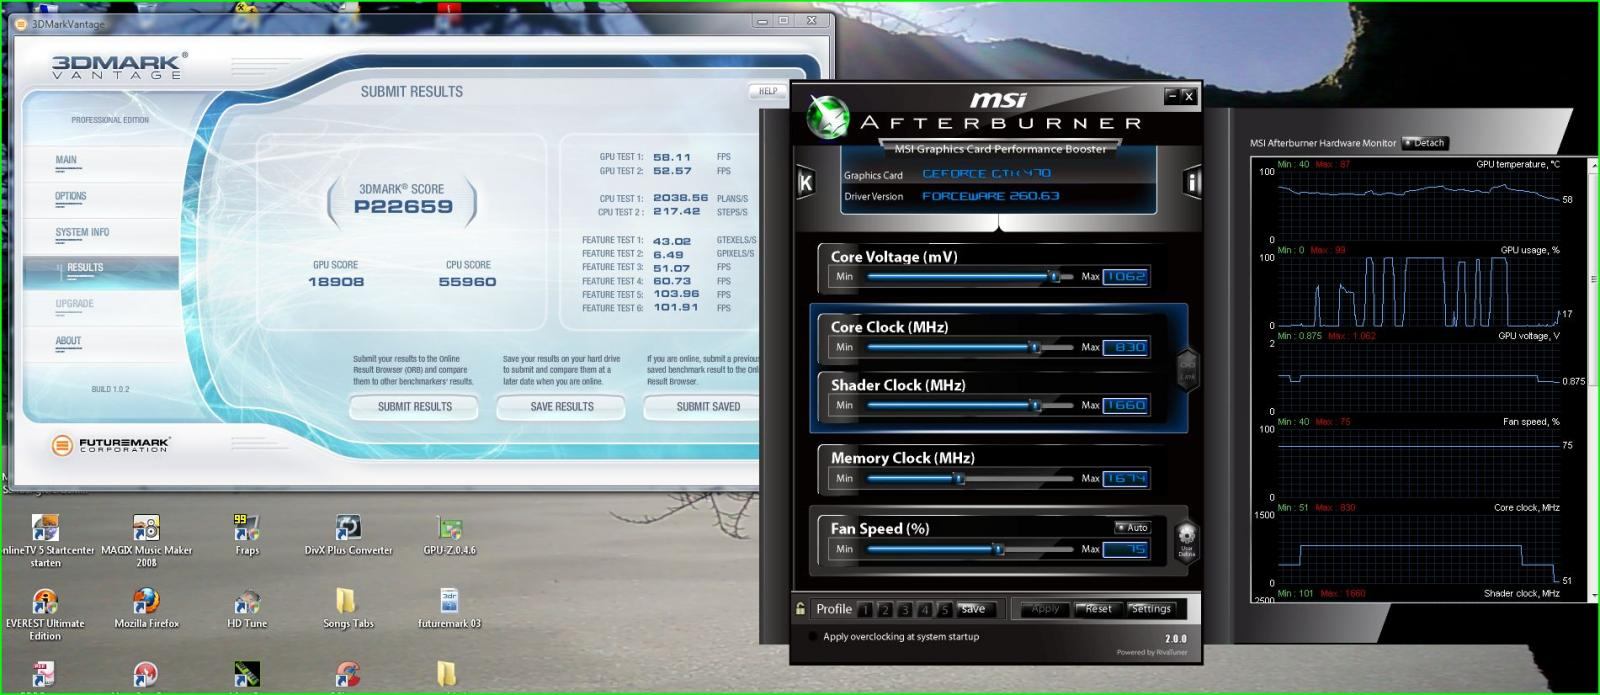
Task: Open the ABOUT section in 3DMark Vantage
Action: click(x=68, y=341)
